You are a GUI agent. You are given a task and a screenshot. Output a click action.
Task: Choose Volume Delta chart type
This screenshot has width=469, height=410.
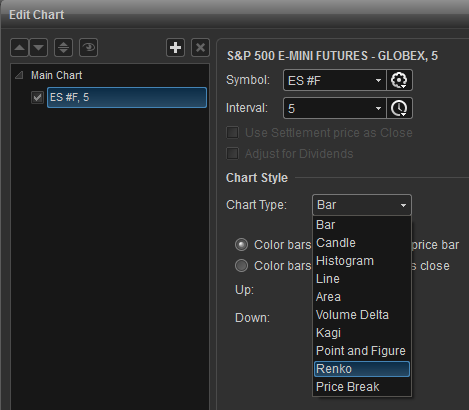(362, 315)
